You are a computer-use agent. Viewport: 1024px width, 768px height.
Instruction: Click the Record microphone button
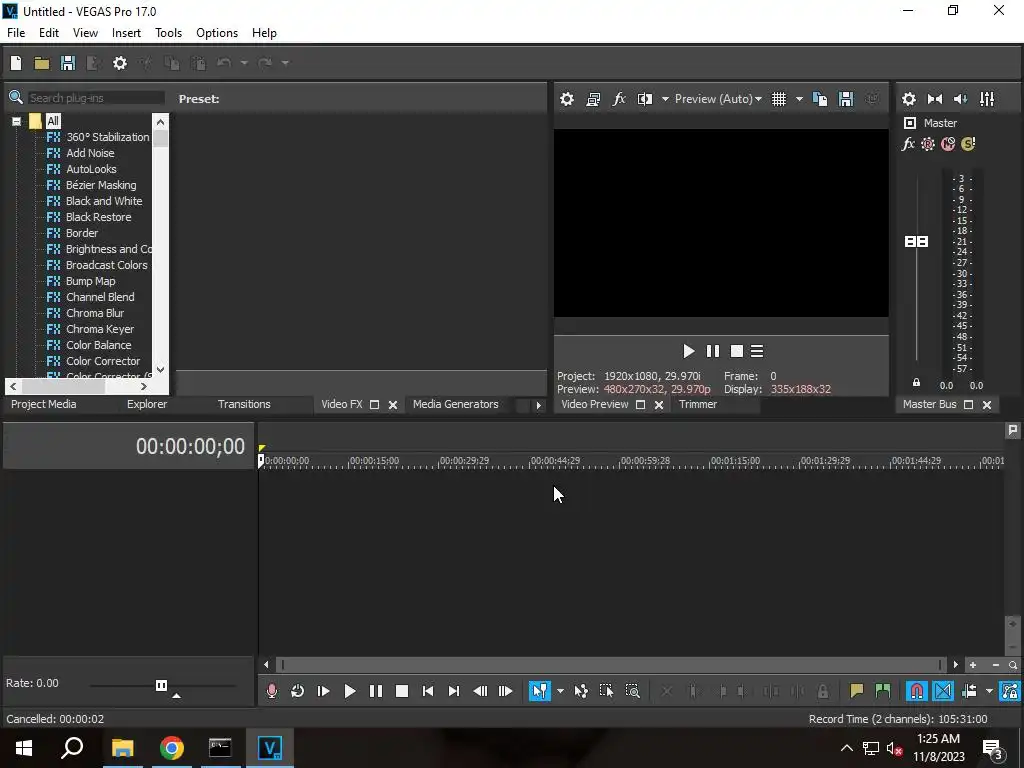click(x=272, y=691)
